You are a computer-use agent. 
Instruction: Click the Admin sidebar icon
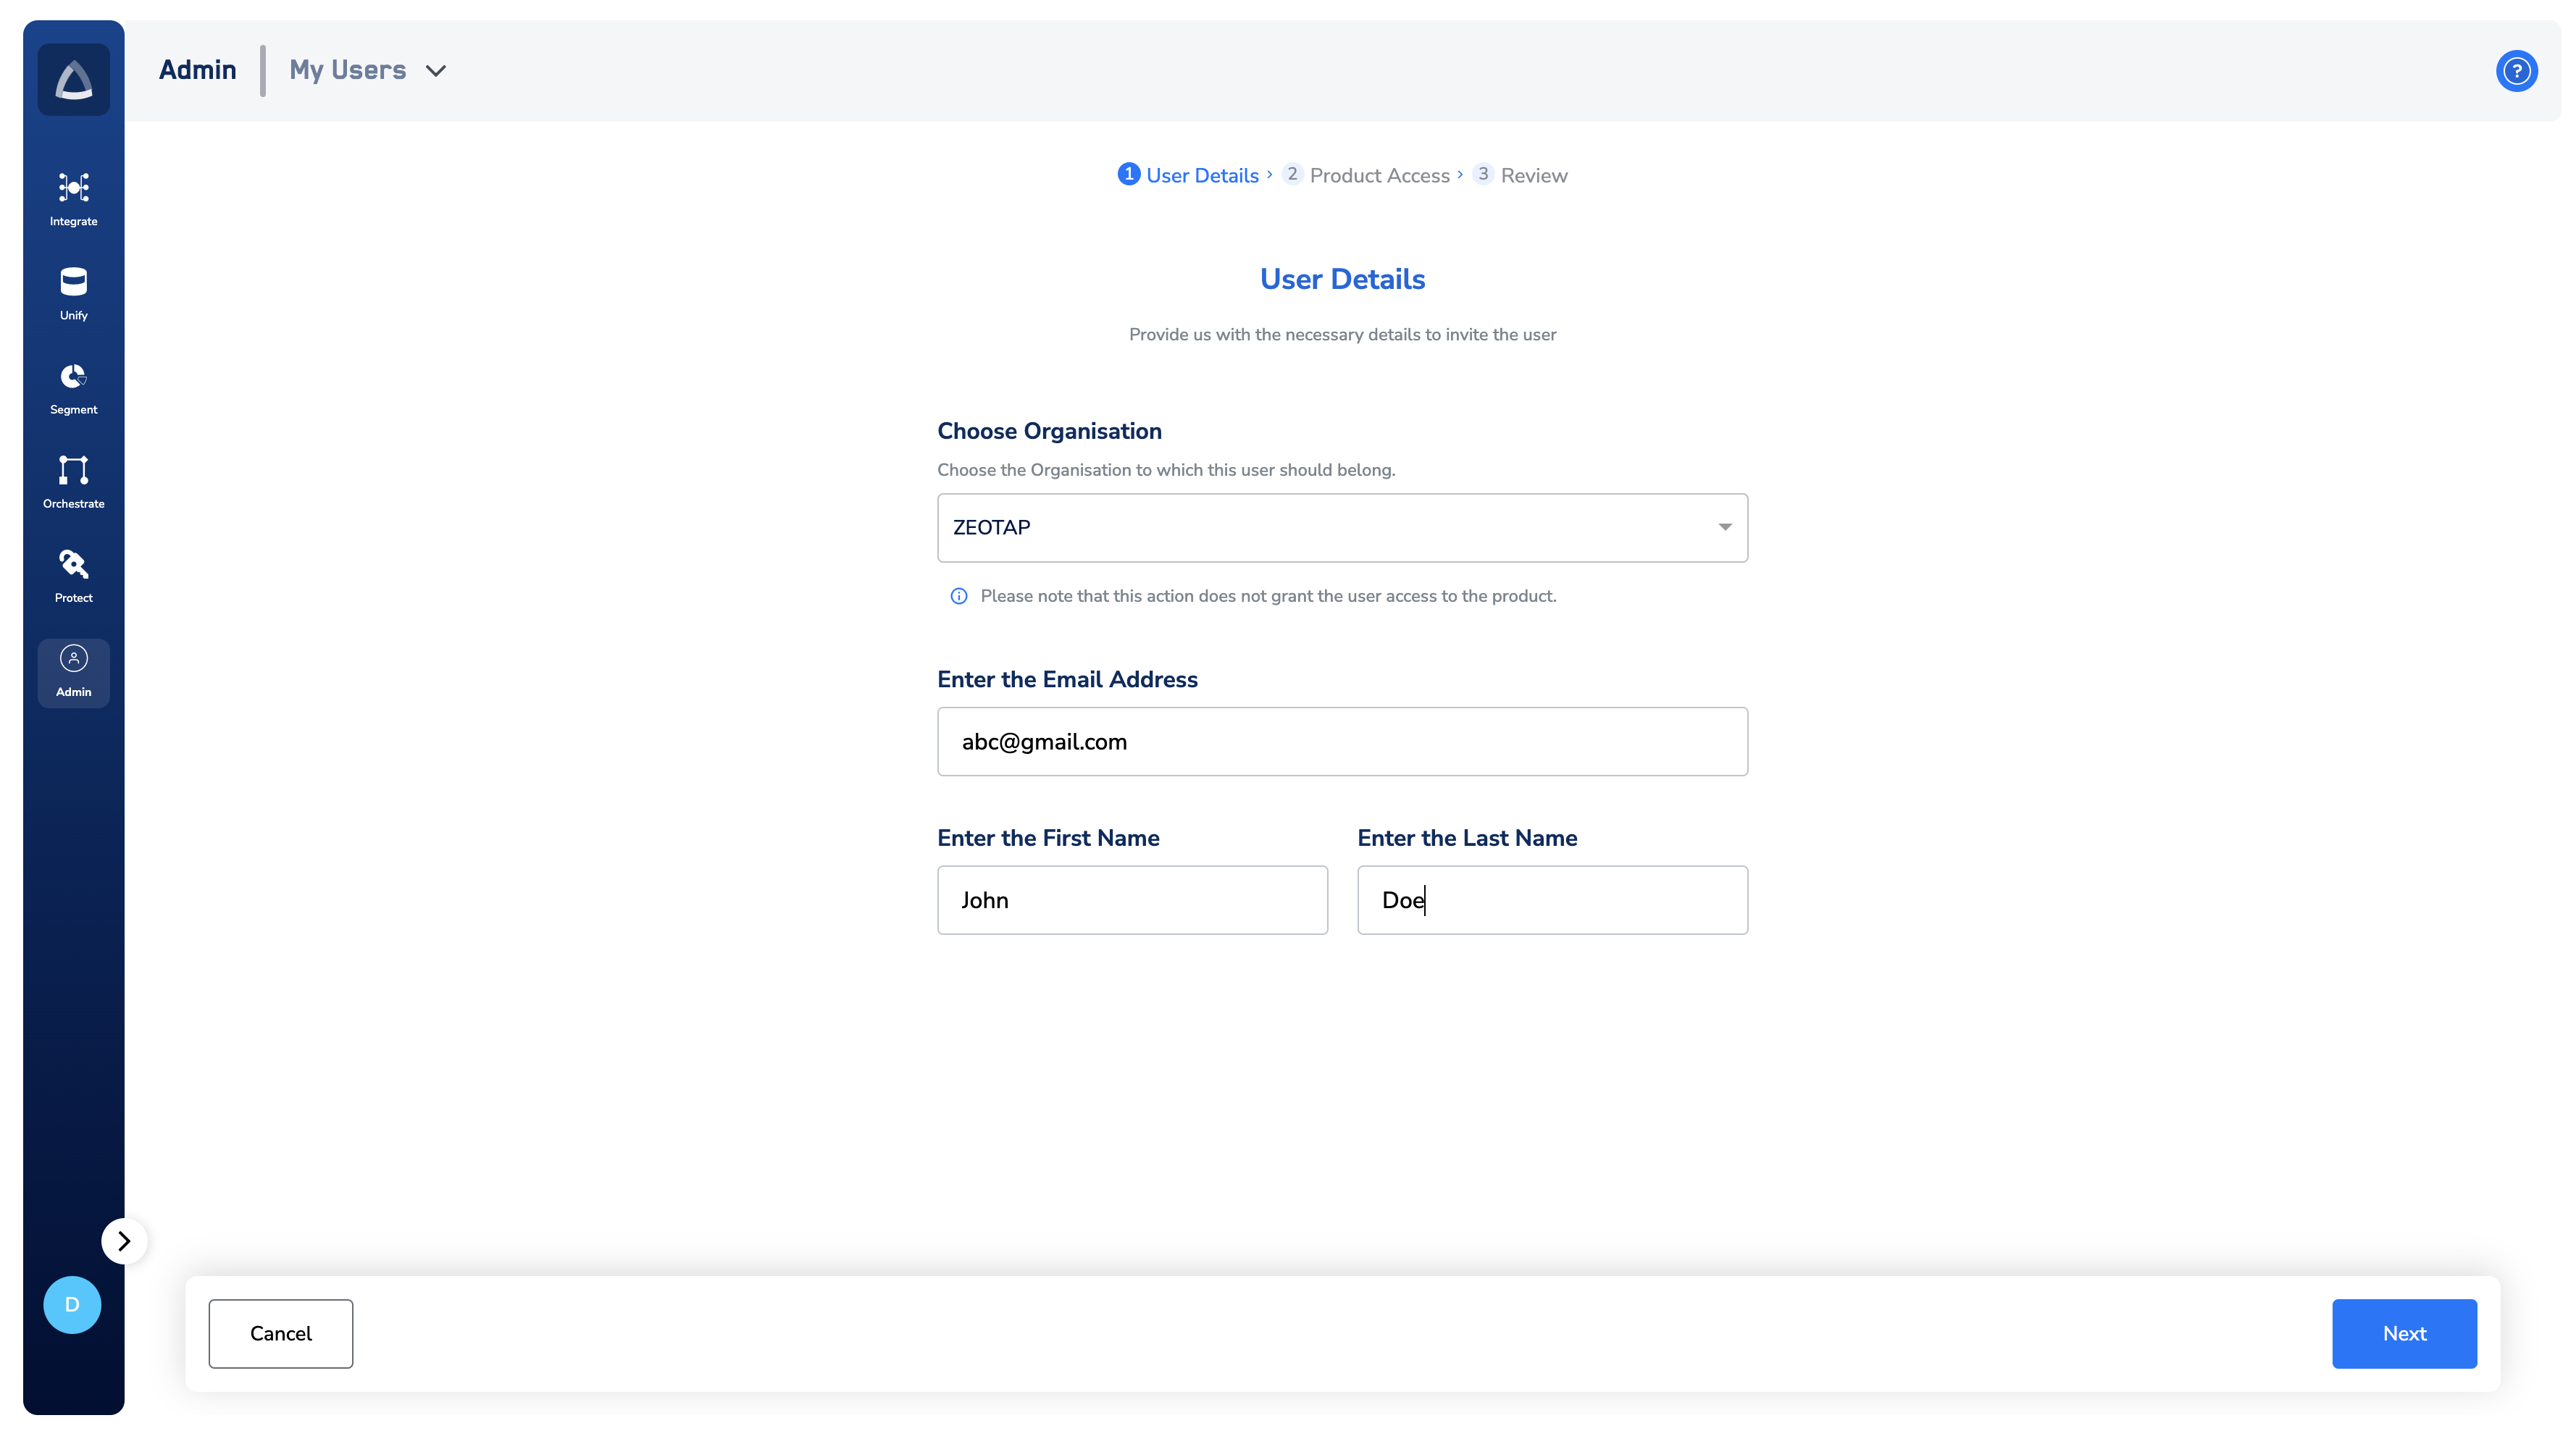73,671
